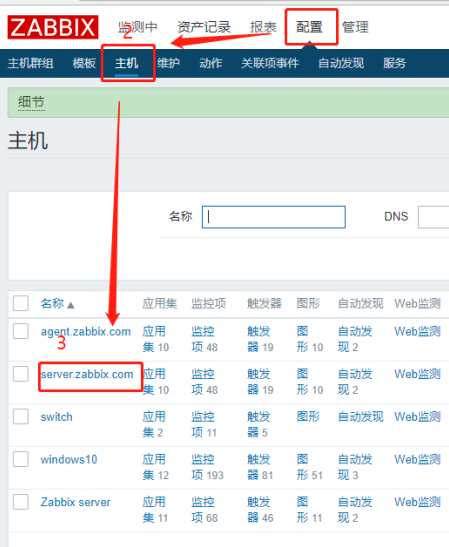
Task: Open 触发器 19 for server.zabbix.com
Action: [260, 382]
